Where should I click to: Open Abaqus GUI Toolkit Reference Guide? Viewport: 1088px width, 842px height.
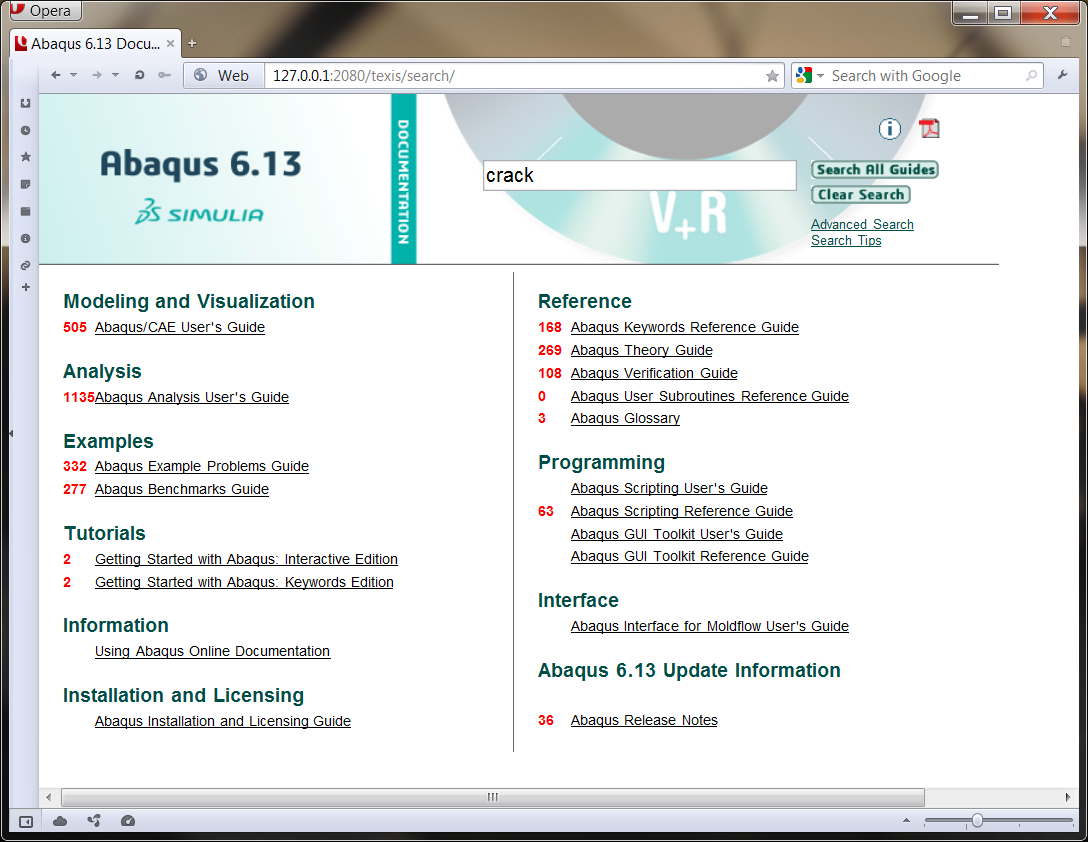(690, 557)
